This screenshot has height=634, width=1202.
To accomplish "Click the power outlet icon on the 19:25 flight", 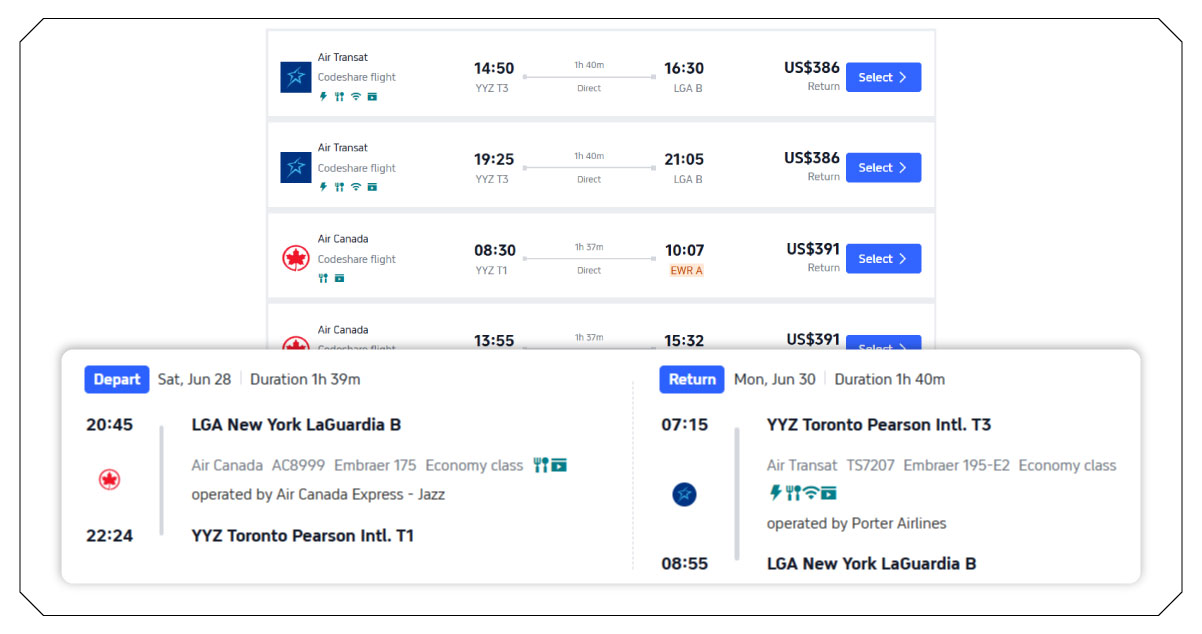I will [x=323, y=187].
